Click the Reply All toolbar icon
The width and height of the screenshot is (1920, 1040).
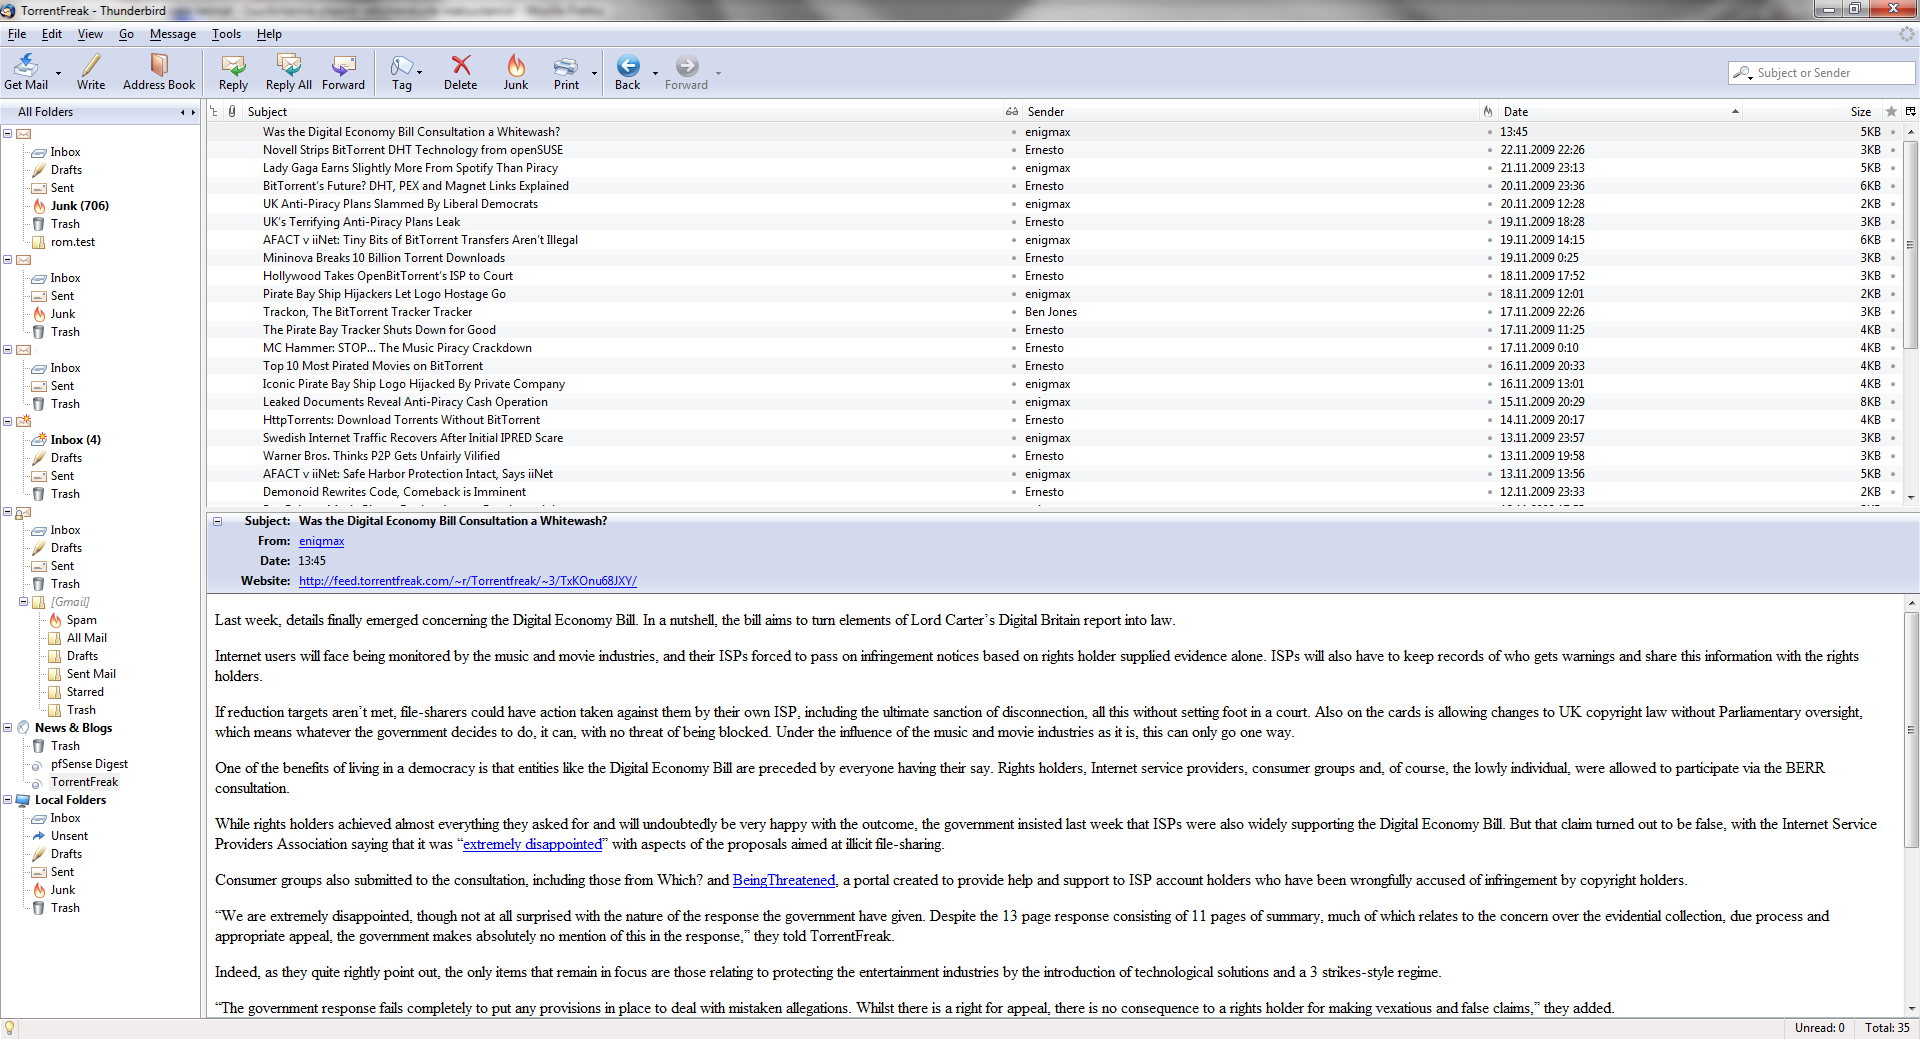289,66
